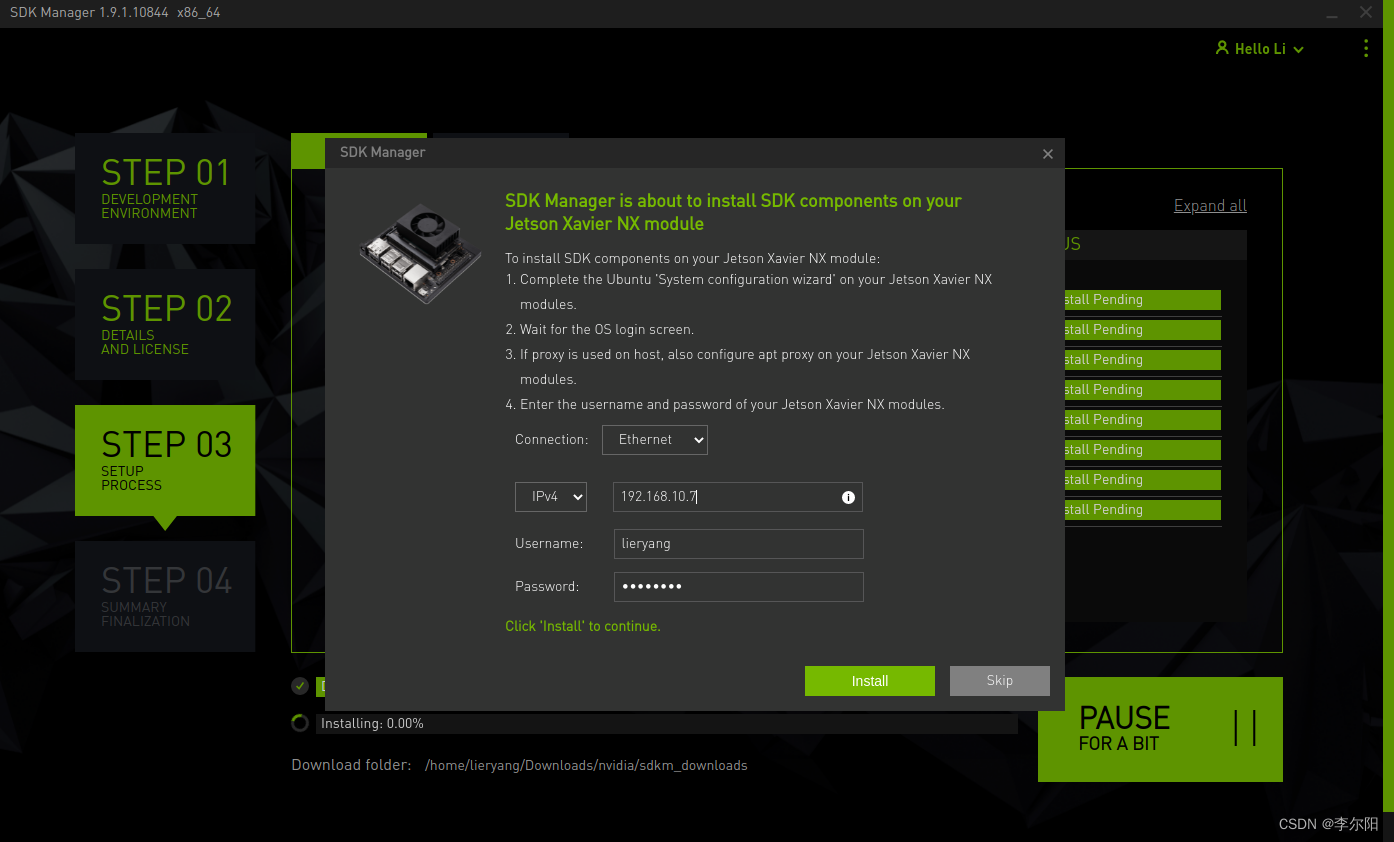Click the download folder path

point(586,766)
